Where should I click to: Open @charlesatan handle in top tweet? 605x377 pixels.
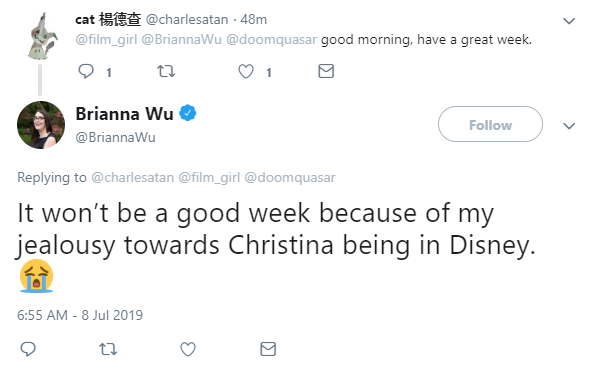coord(187,19)
